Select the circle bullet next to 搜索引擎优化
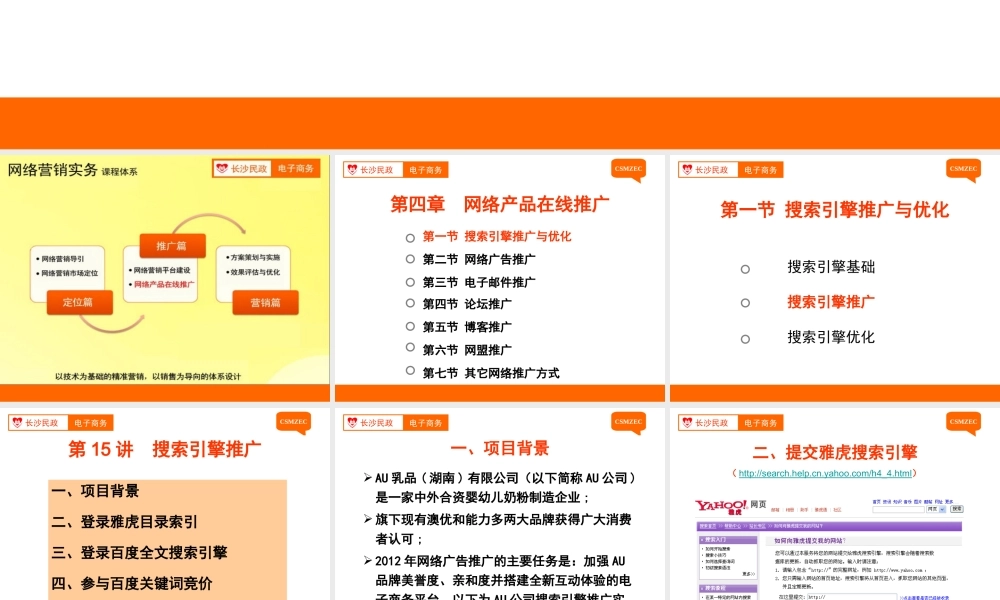The height and width of the screenshot is (600, 1000). coord(745,339)
